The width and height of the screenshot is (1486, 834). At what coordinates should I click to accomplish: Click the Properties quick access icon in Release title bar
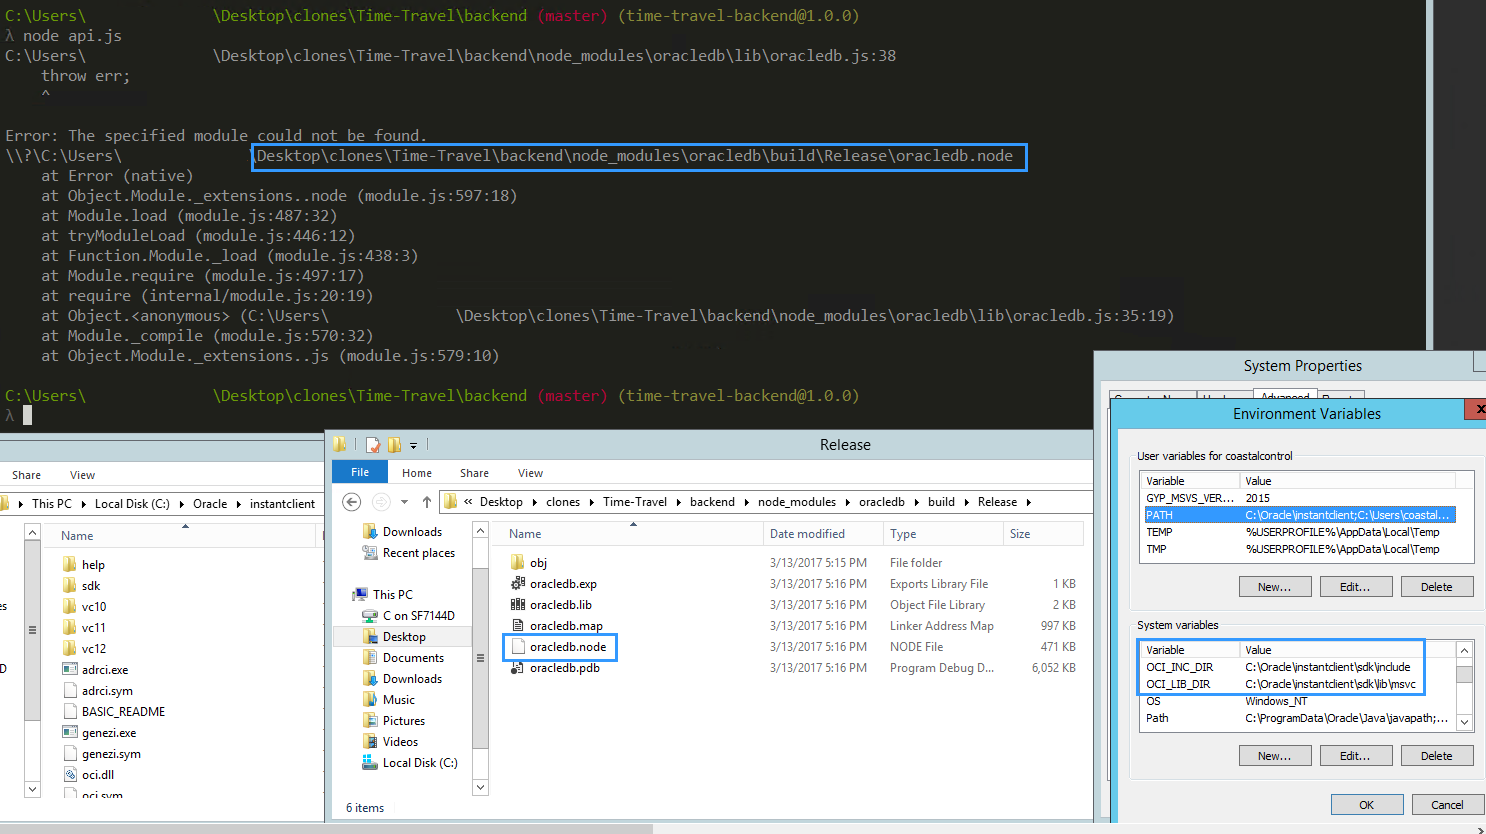pyautogui.click(x=373, y=445)
